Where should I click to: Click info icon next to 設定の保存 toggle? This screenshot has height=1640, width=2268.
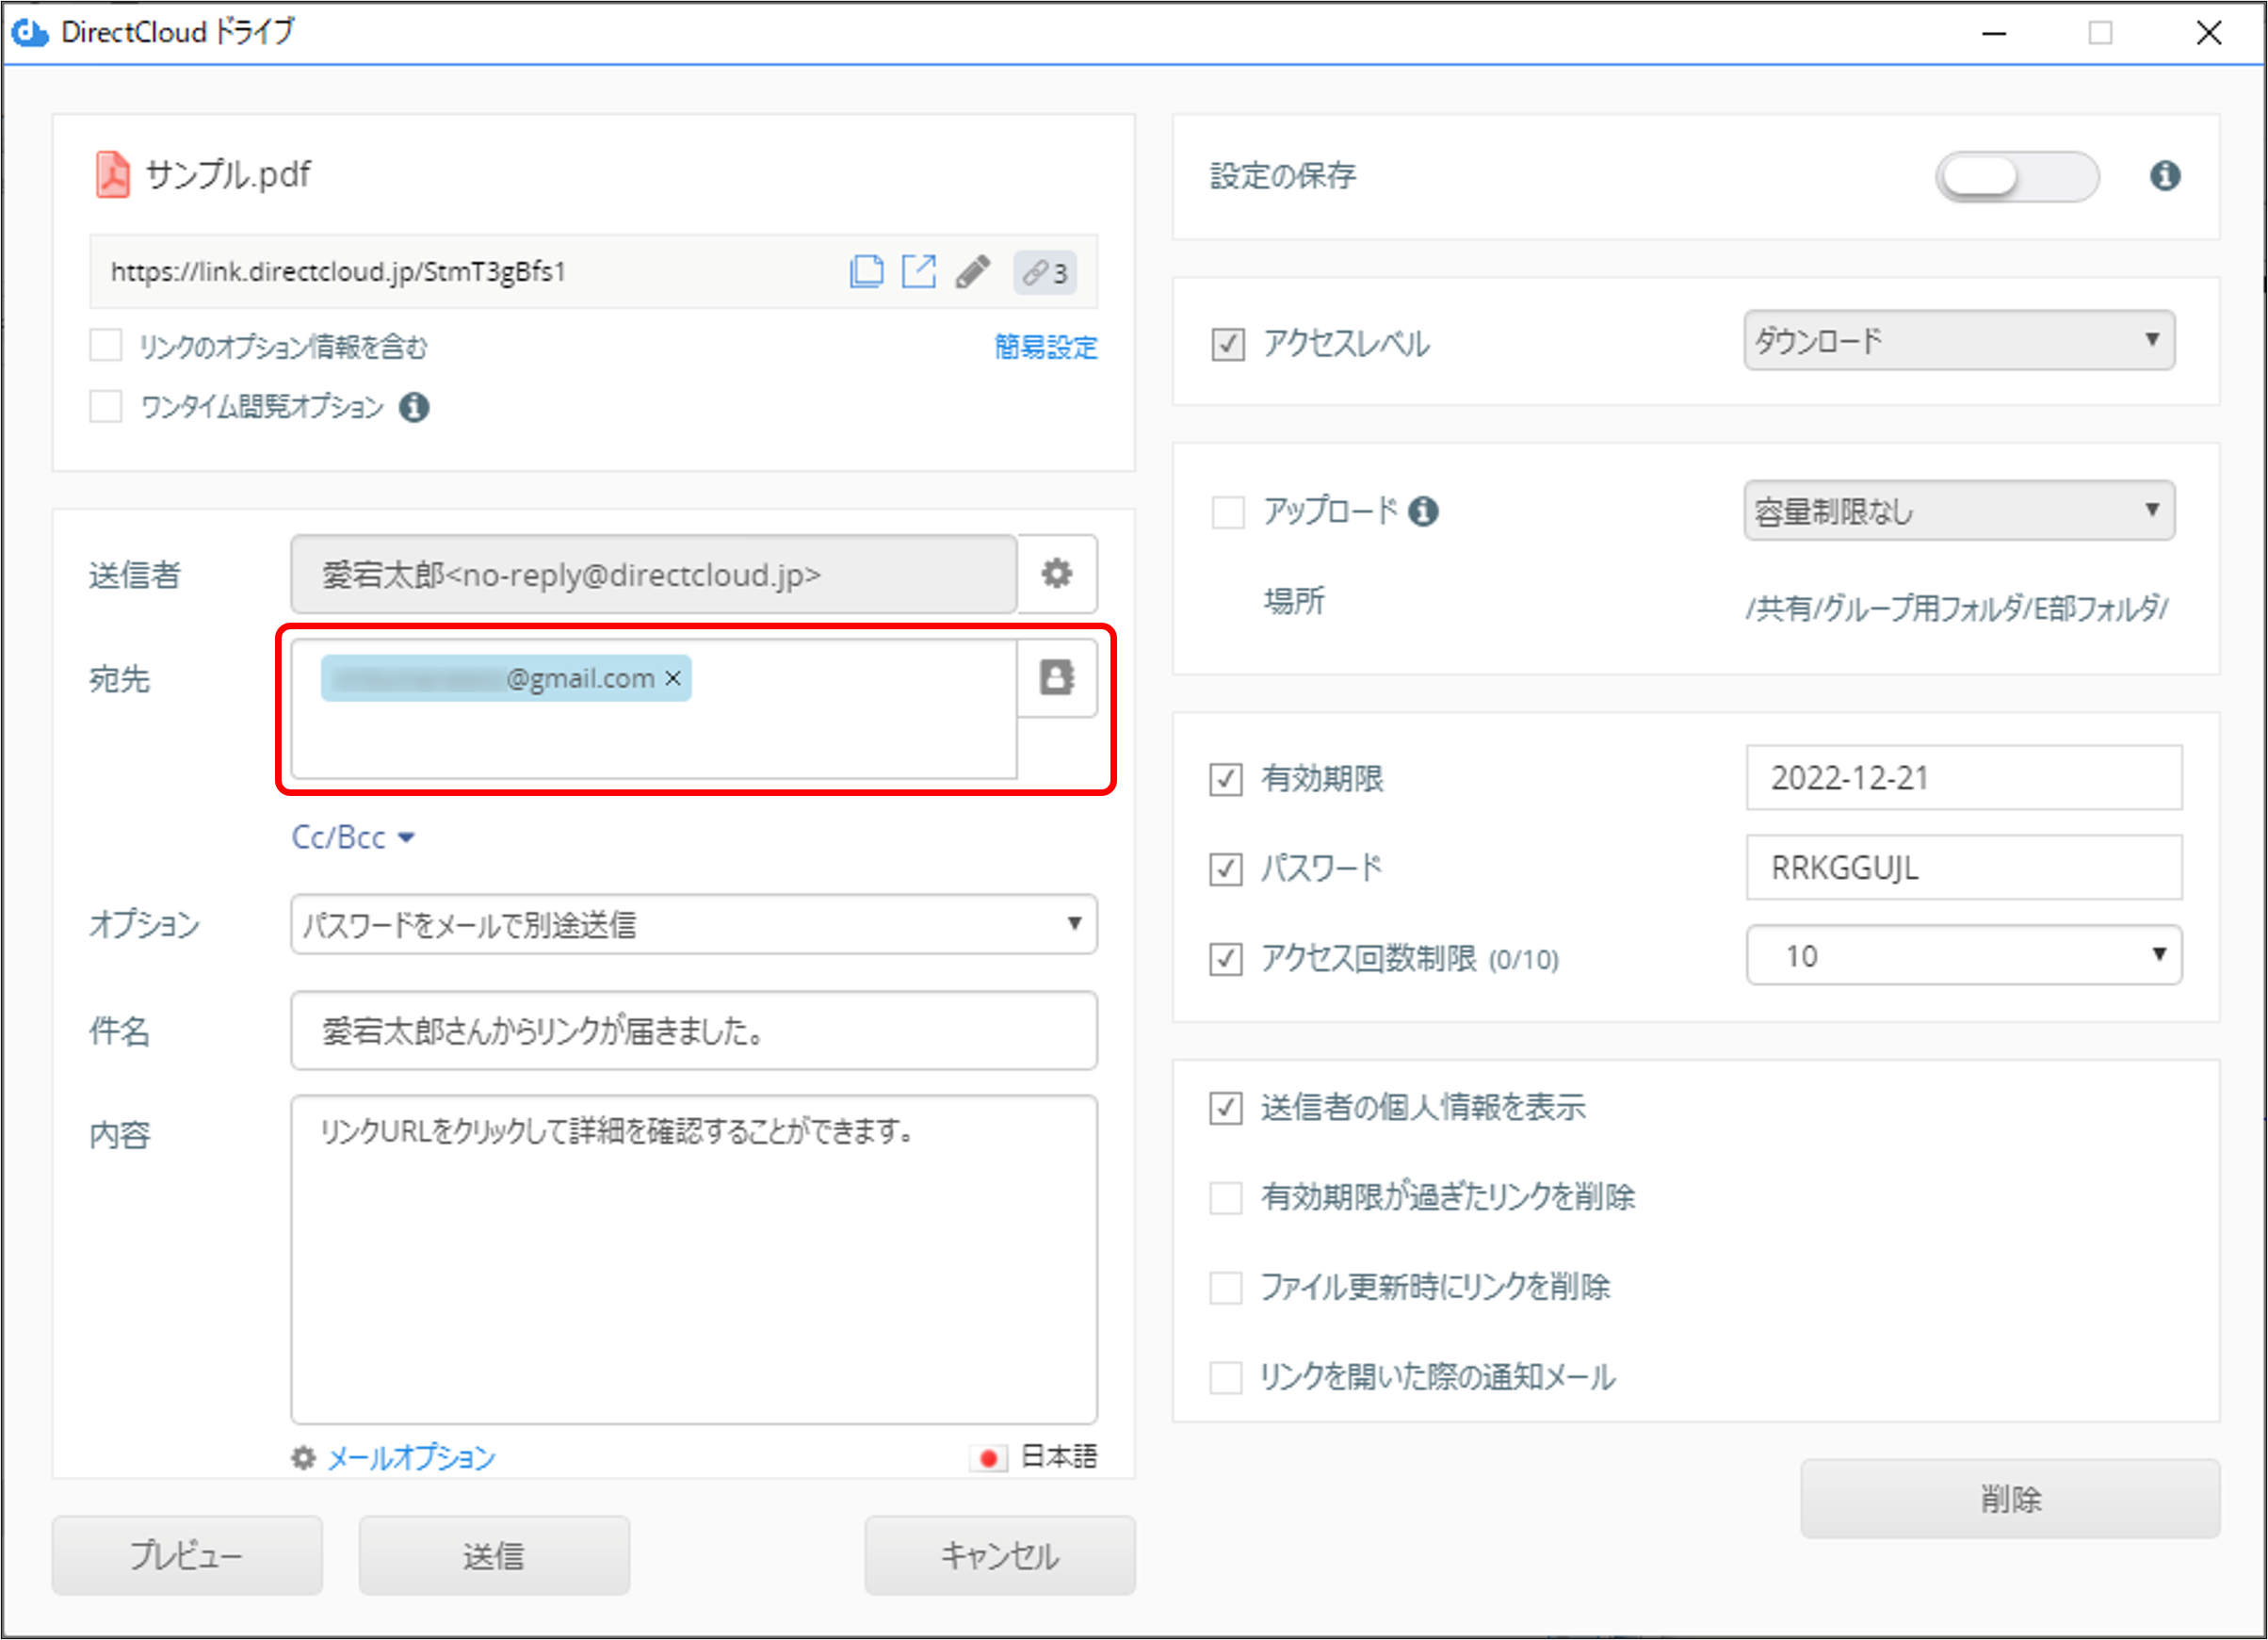[x=2165, y=176]
